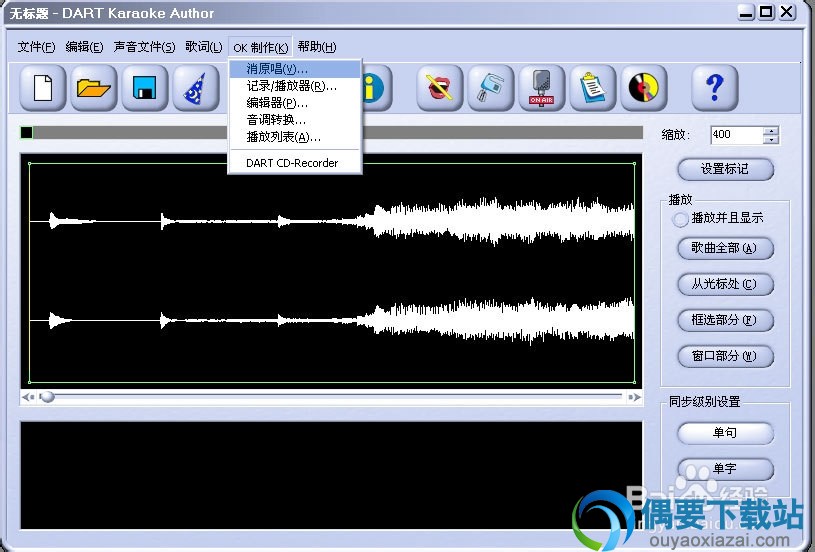Screen dimensions: 815x552
Task: Open the mixer tool icon
Action: tap(491, 88)
